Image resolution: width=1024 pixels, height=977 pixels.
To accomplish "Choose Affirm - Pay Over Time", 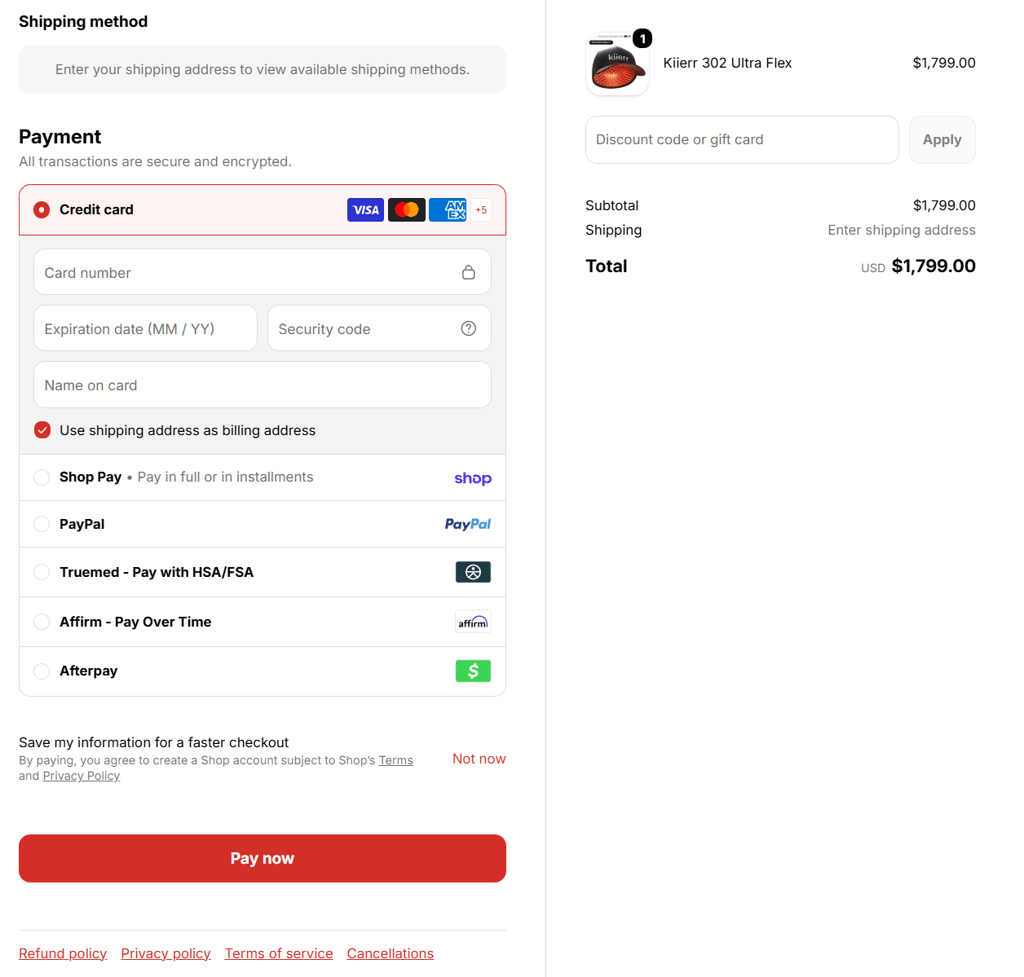I will coord(263,622).
